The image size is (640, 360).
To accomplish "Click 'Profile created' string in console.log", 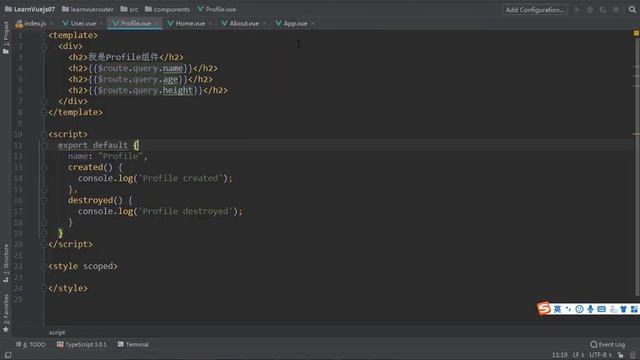I will 180,178.
